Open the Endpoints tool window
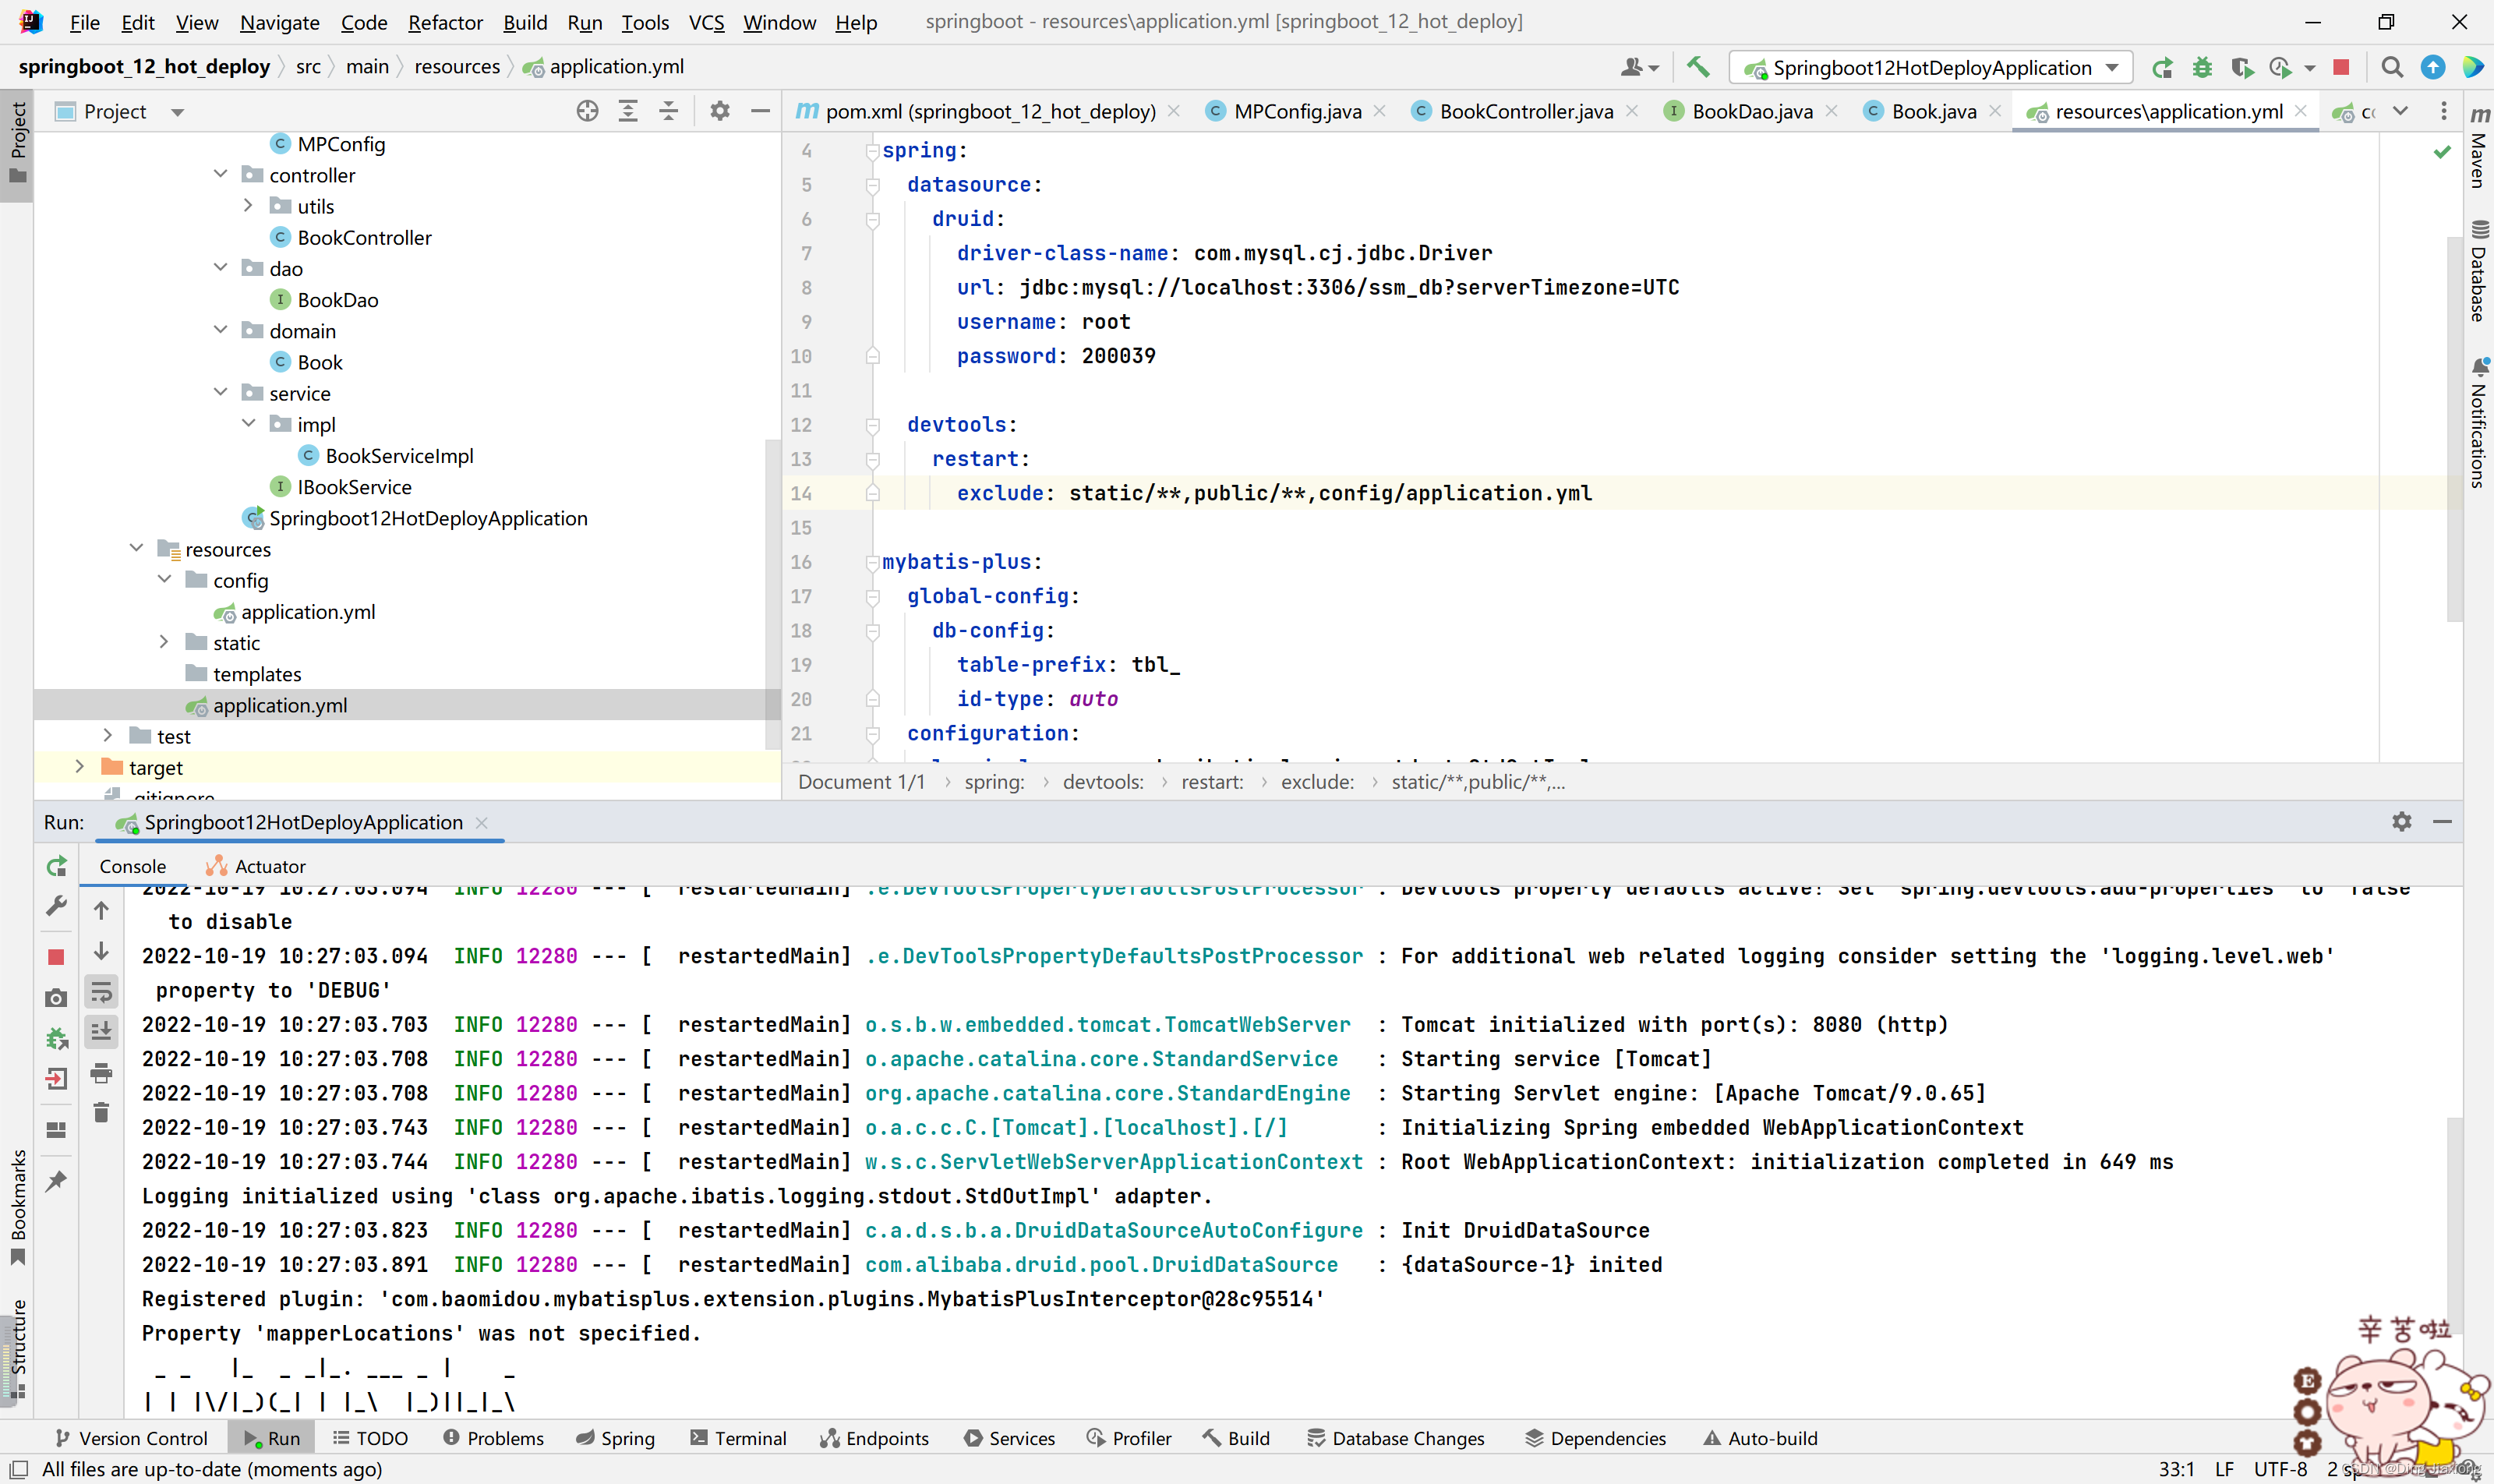Screen dimensions: 2494x1484 (875, 1438)
